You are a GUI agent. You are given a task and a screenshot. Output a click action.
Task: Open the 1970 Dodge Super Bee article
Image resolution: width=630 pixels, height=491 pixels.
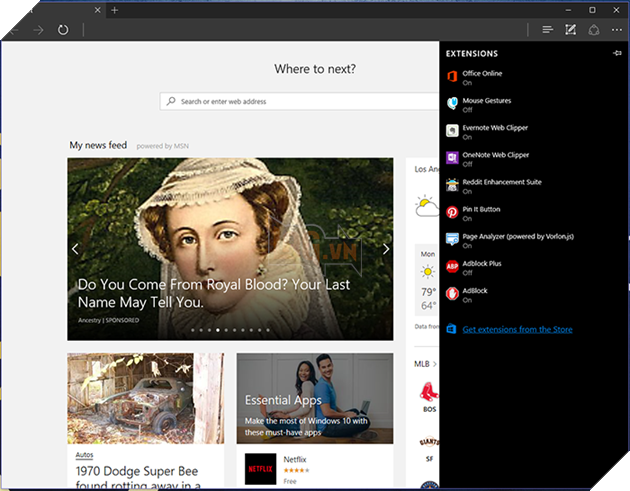tap(139, 477)
